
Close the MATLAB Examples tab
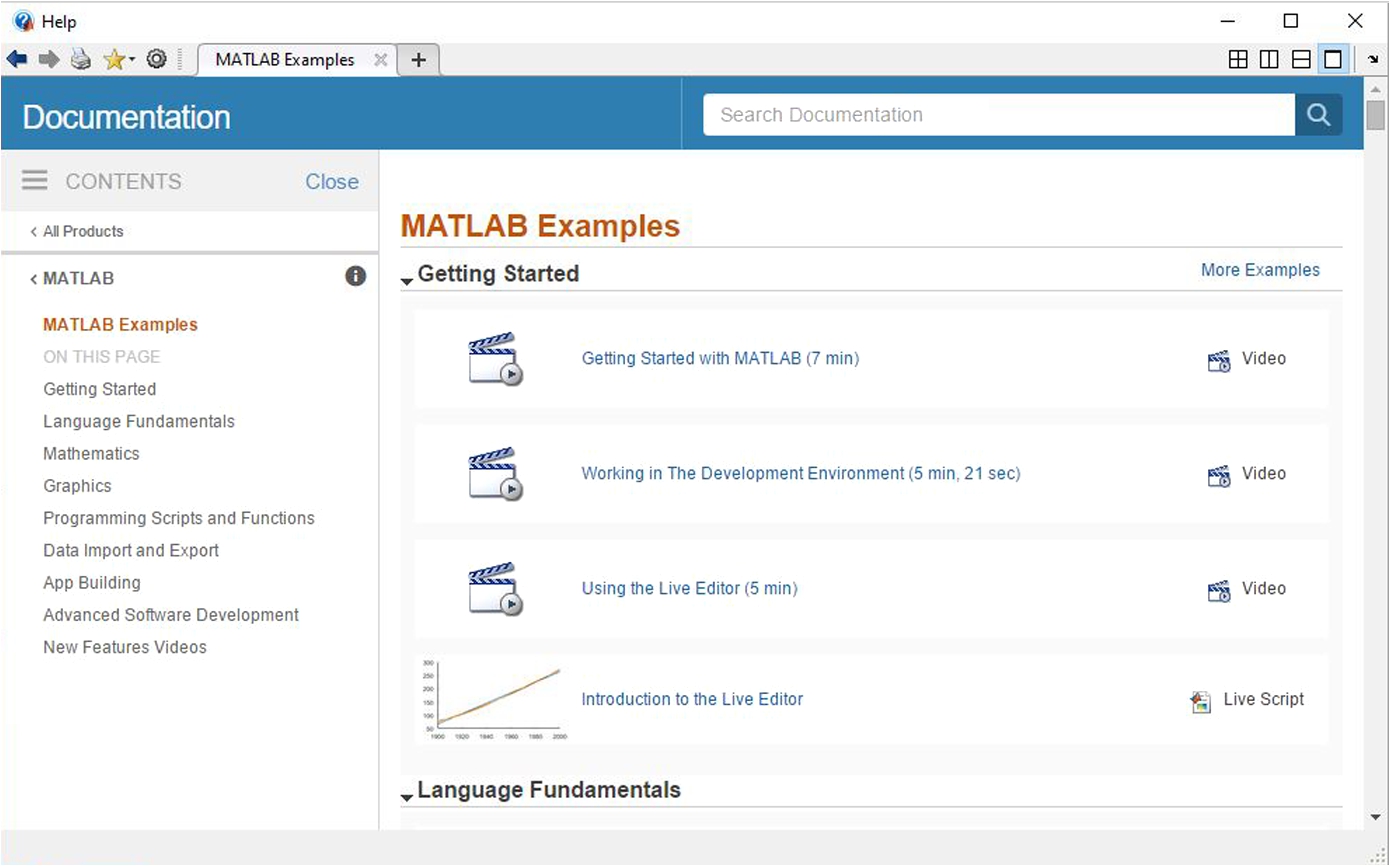click(380, 60)
